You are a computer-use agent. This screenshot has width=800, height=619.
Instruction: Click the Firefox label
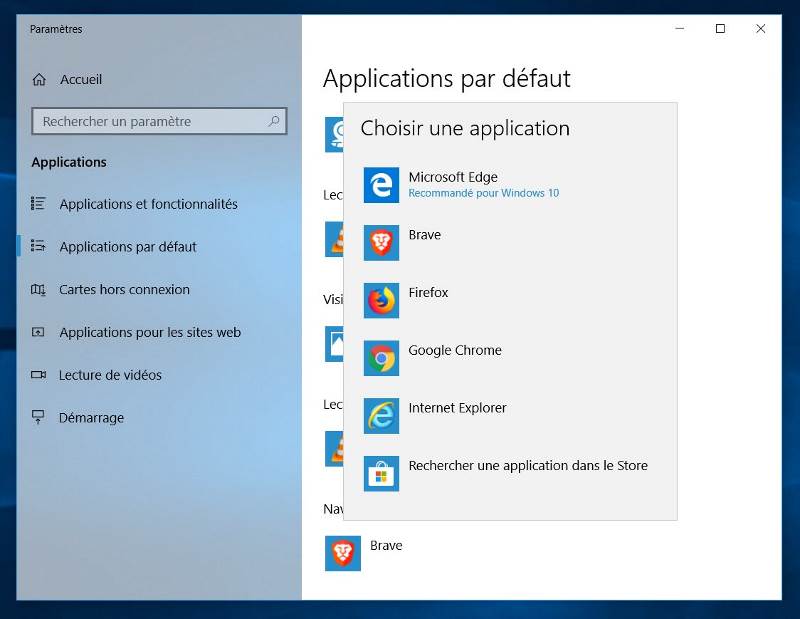pyautogui.click(x=428, y=292)
